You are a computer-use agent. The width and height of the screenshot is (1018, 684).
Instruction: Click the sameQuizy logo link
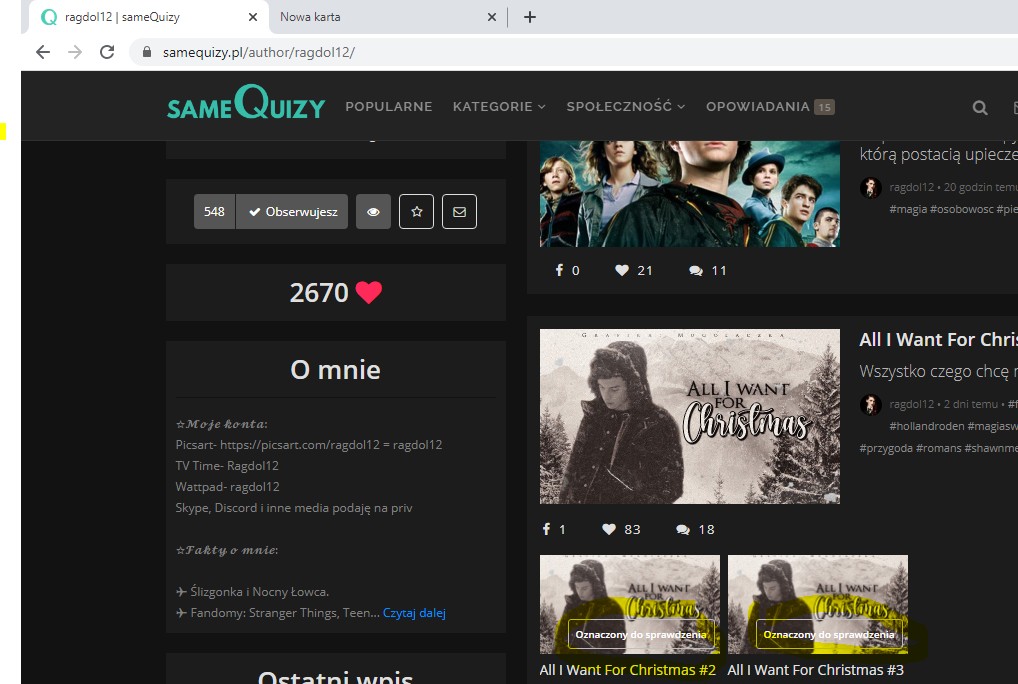tap(245, 105)
